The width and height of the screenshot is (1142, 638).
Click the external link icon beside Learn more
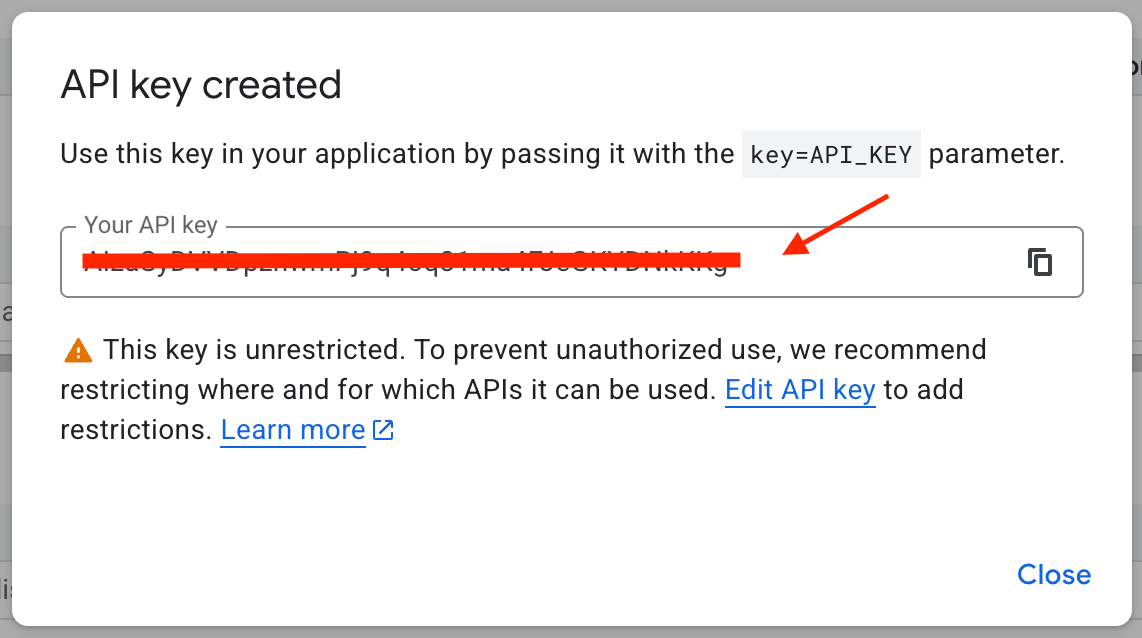(383, 430)
